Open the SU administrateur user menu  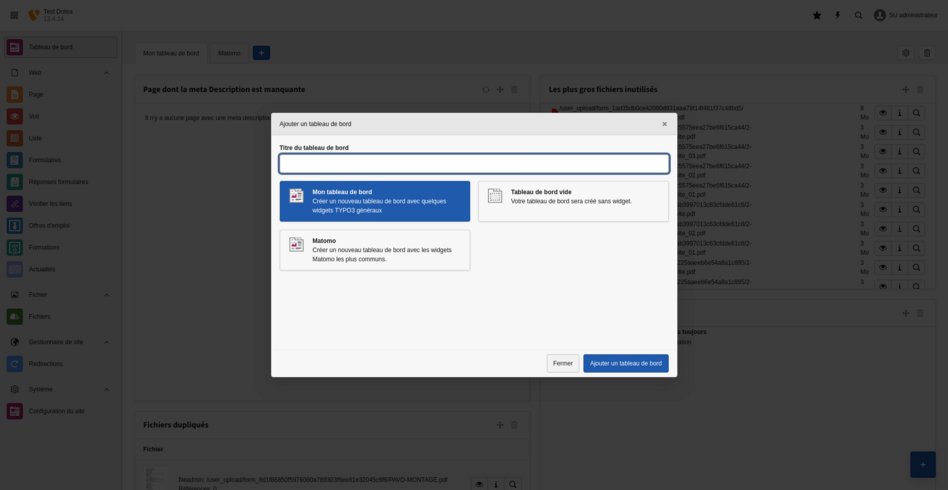[x=906, y=15]
